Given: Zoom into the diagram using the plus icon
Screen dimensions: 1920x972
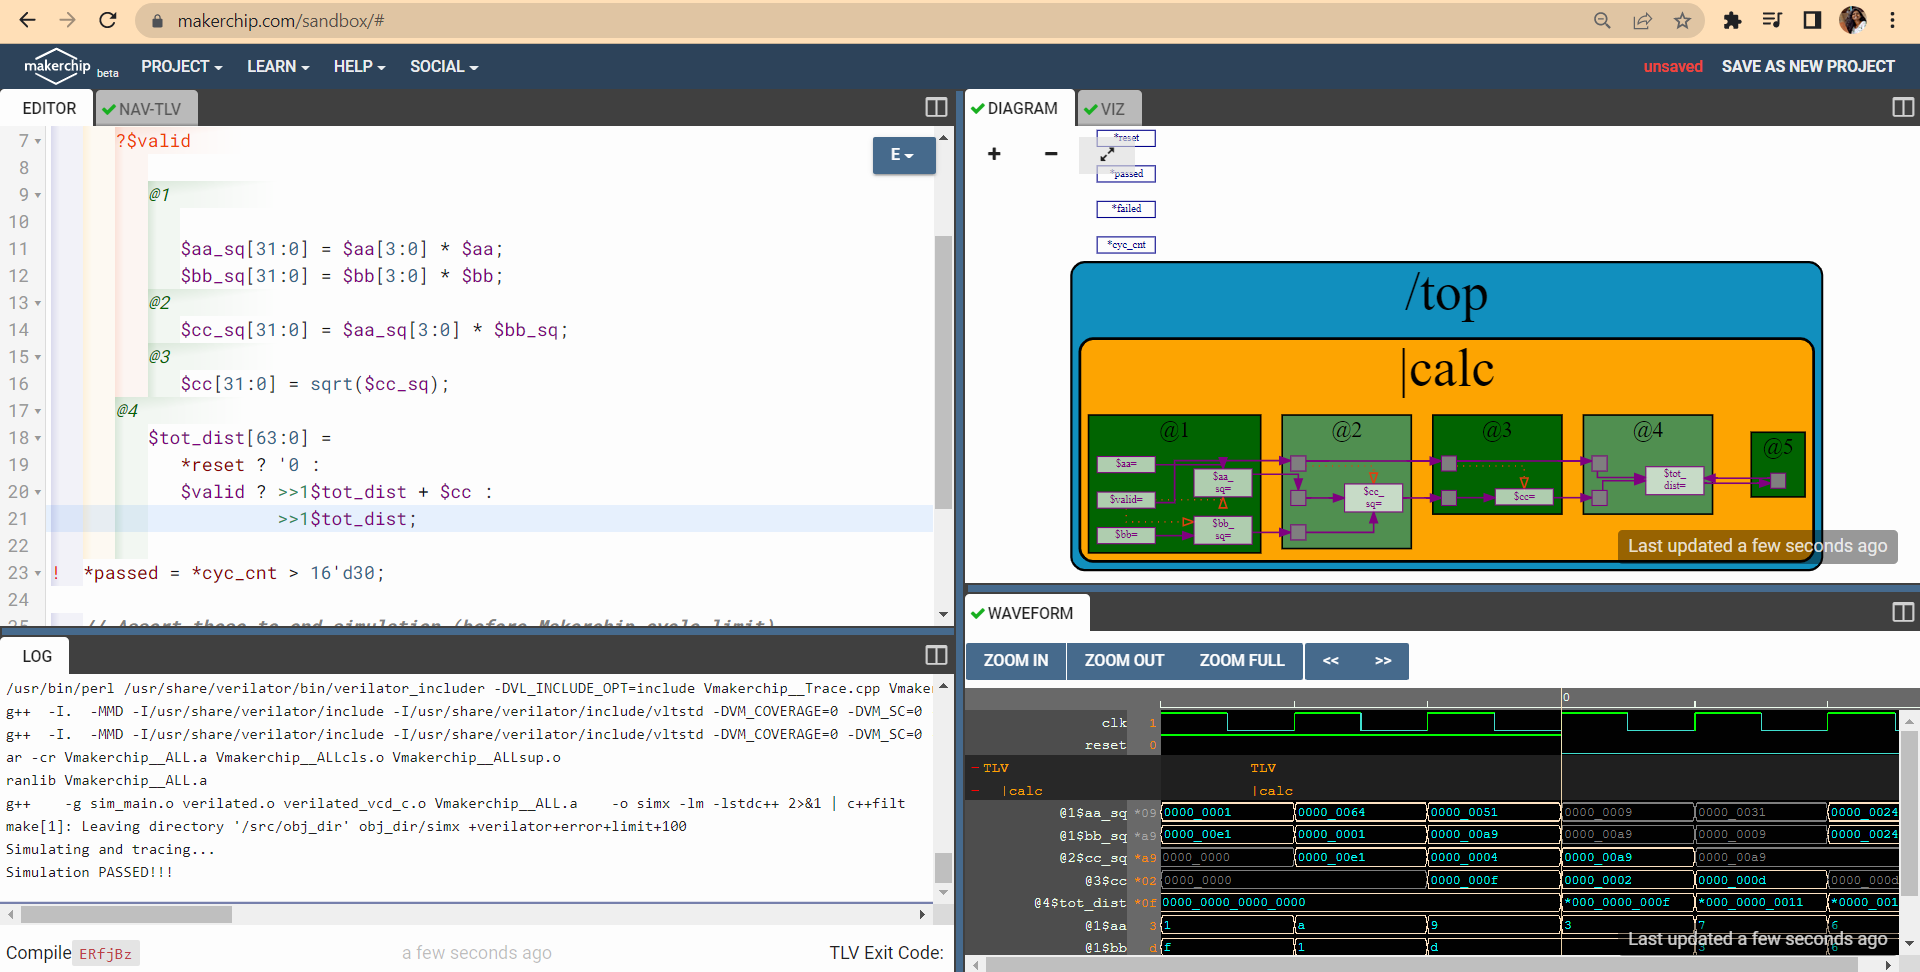Looking at the screenshot, I should pos(994,154).
